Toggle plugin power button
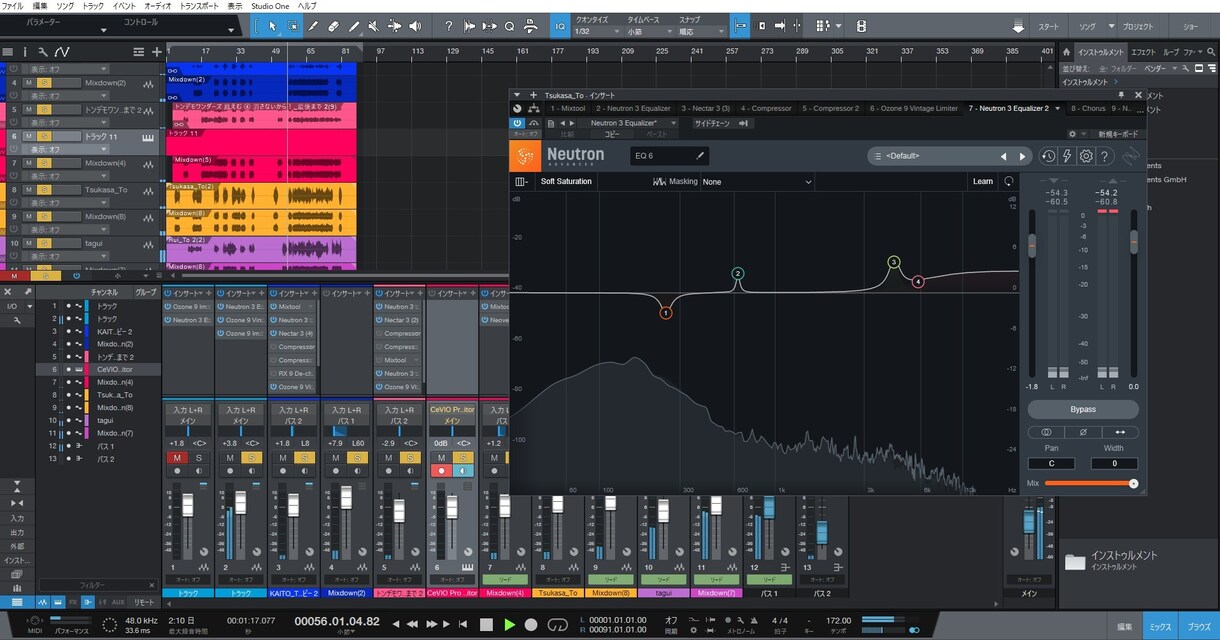Image resolution: width=1220 pixels, height=640 pixels. click(519, 123)
